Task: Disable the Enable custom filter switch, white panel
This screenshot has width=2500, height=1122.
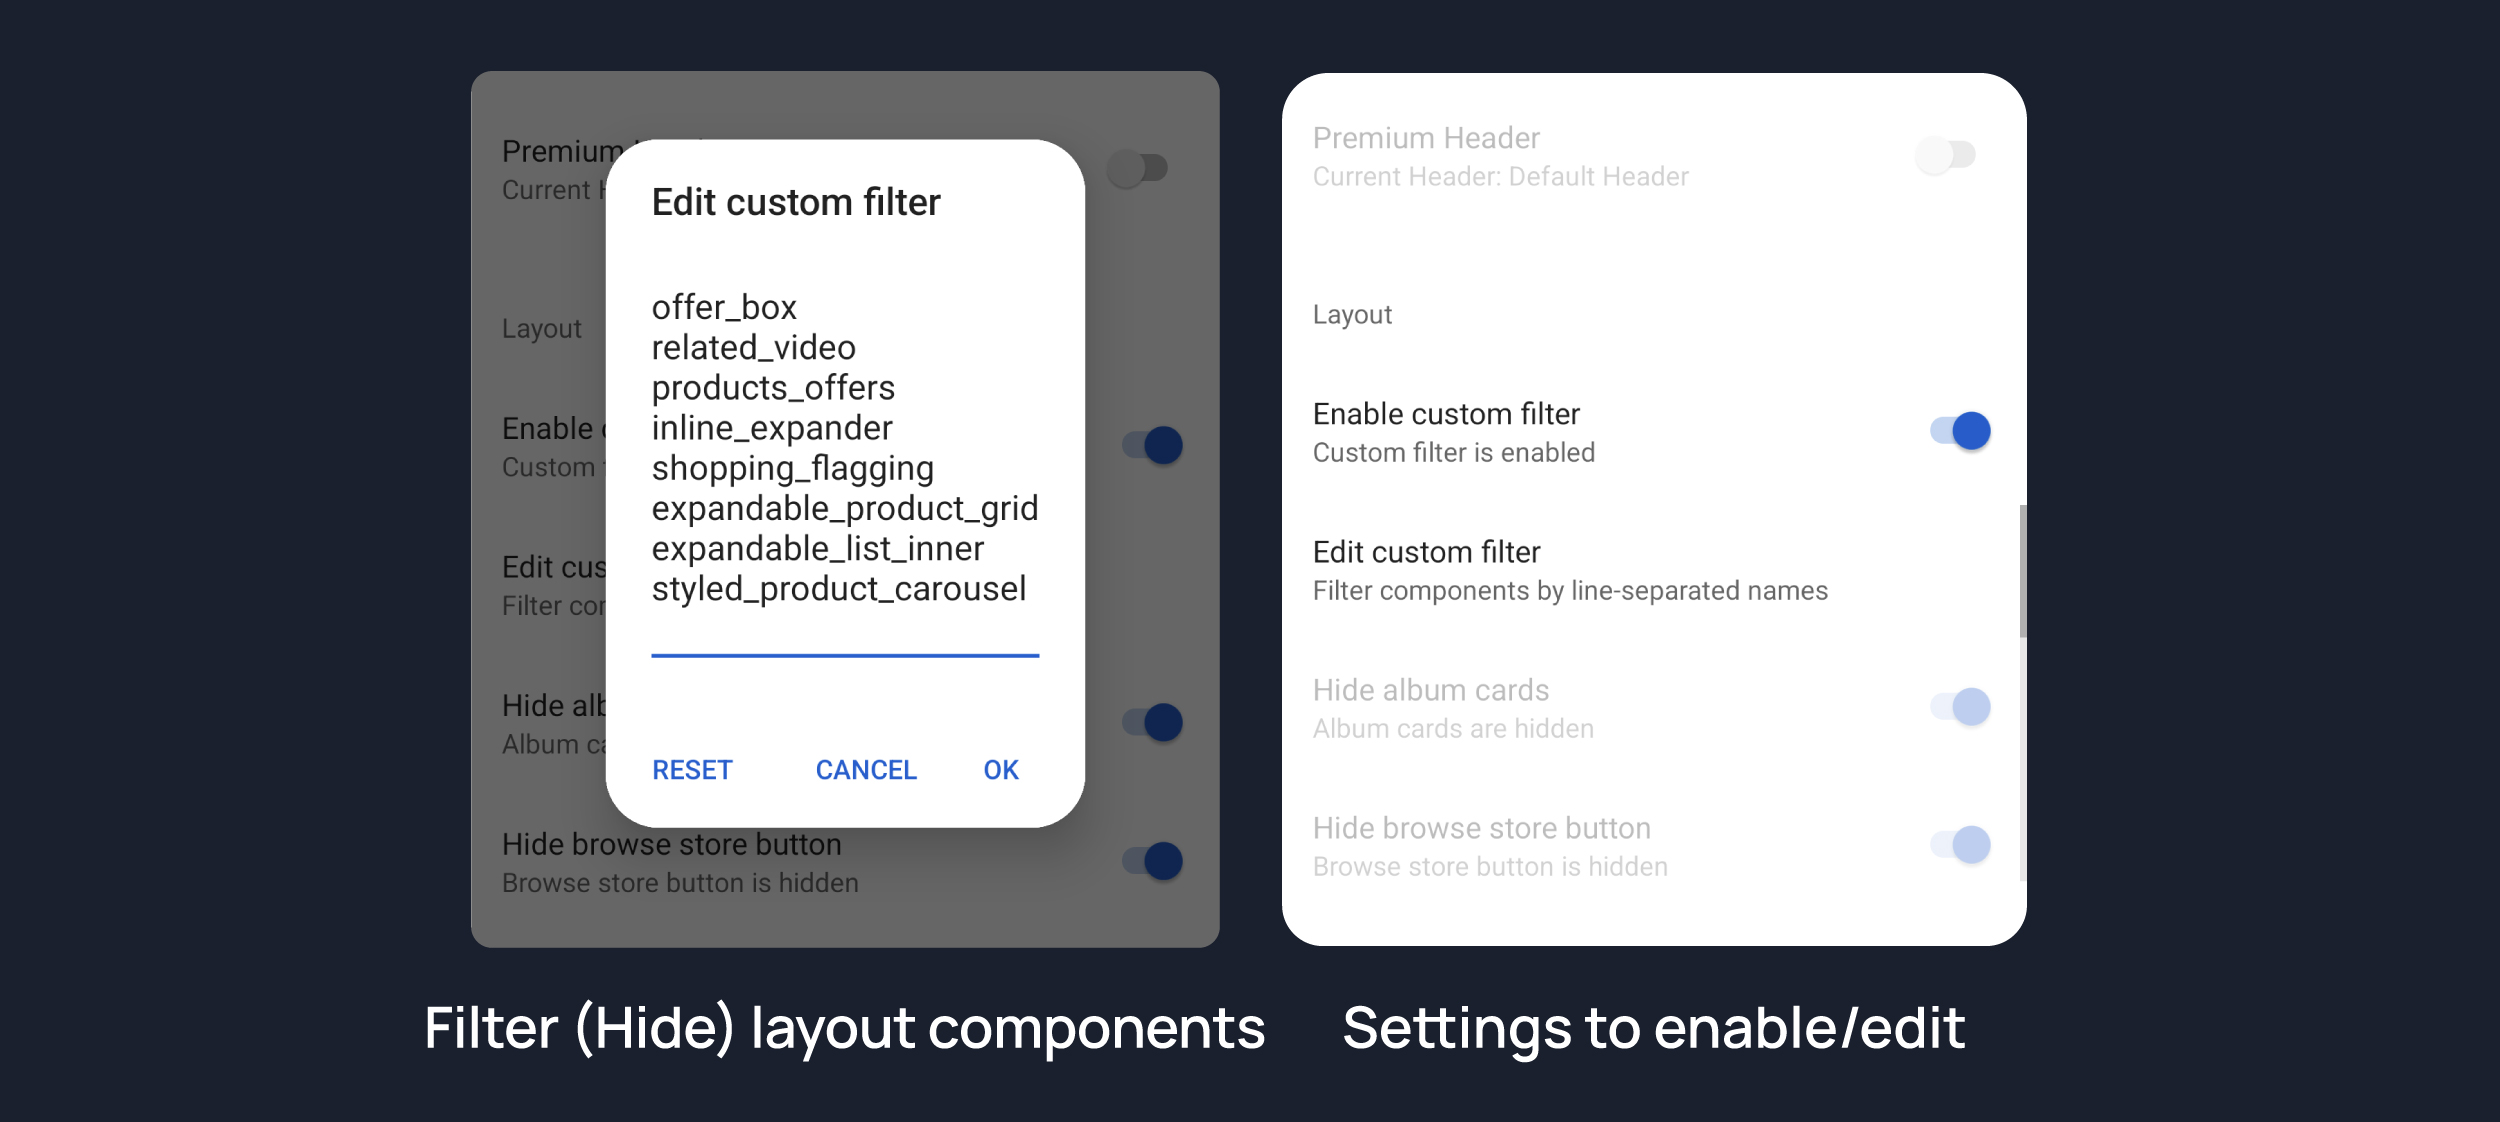Action: 1960,431
